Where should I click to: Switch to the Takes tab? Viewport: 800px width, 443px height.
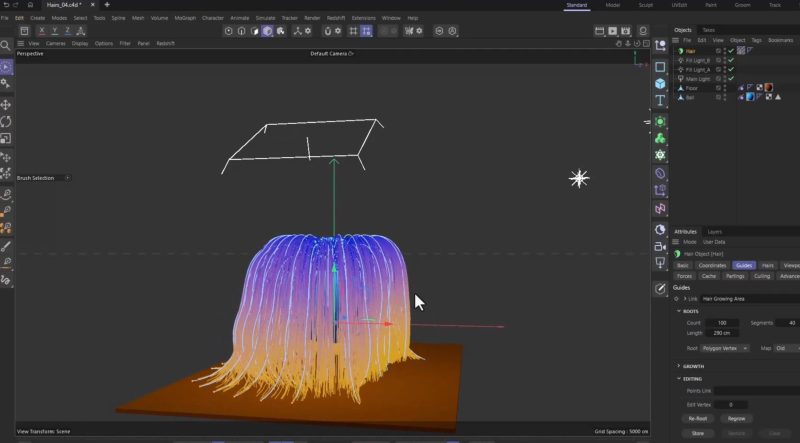[709, 30]
